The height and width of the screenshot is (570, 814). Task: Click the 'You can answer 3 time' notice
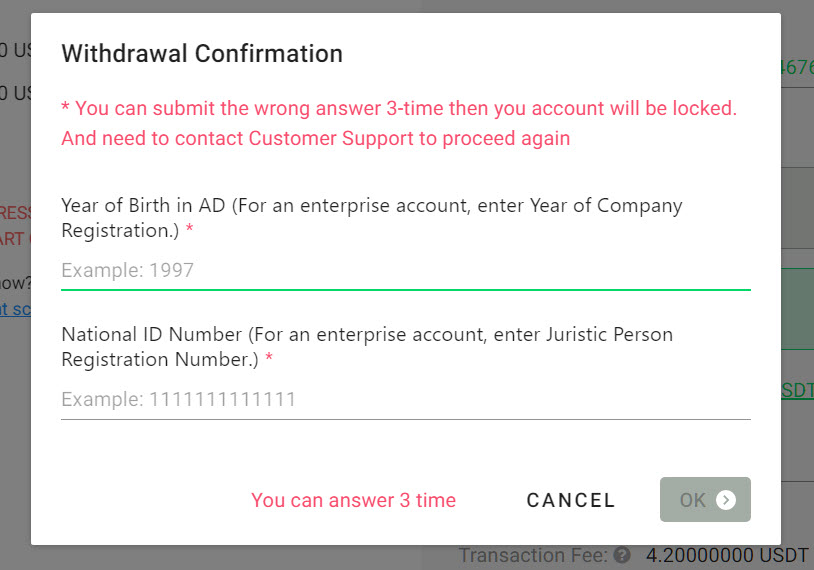pos(353,500)
